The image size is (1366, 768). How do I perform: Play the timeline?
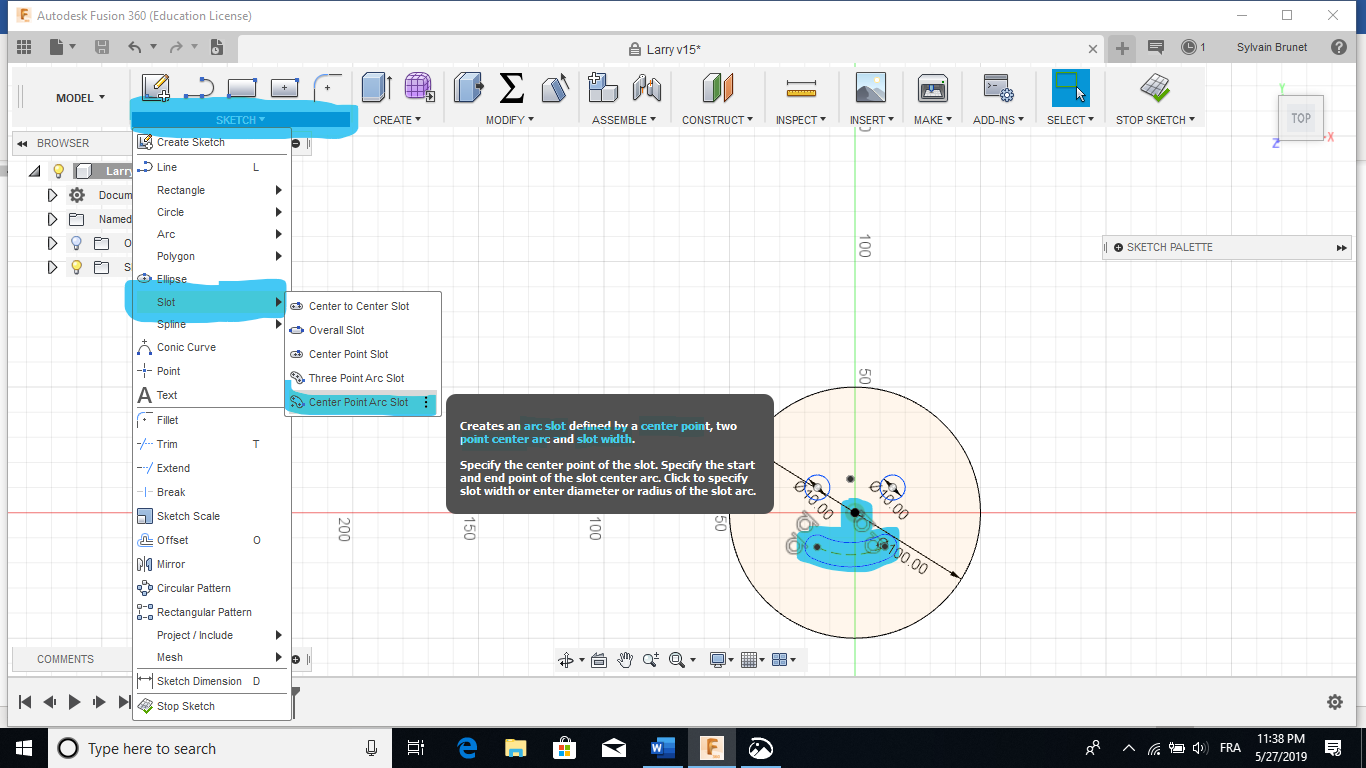[x=74, y=702]
